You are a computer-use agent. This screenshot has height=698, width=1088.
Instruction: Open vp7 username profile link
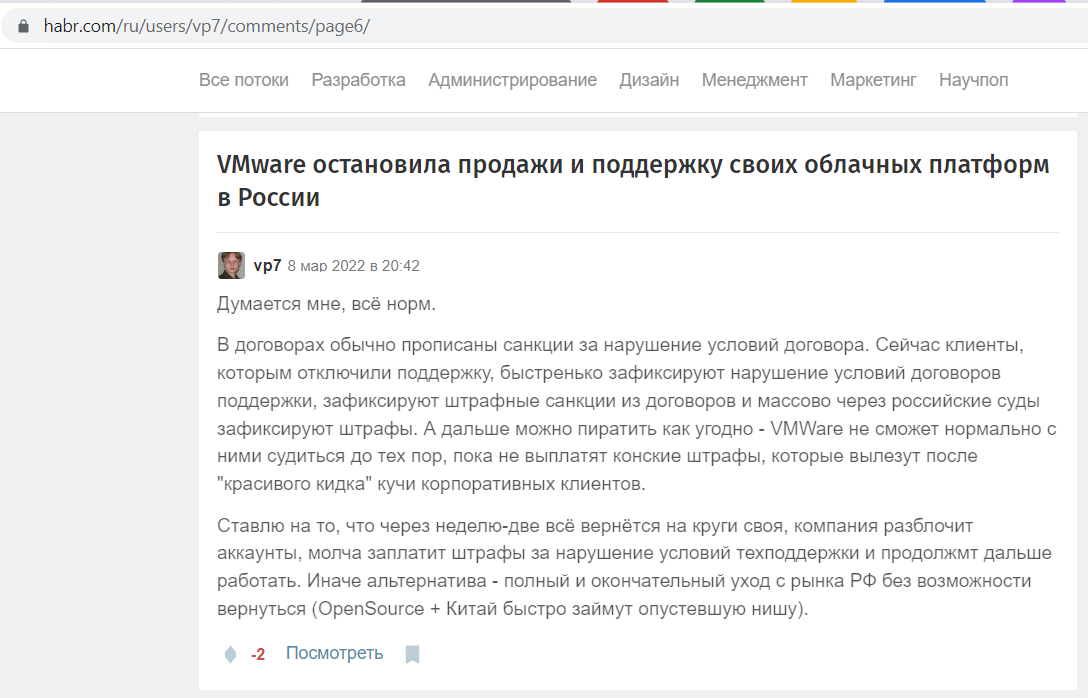[x=267, y=266]
